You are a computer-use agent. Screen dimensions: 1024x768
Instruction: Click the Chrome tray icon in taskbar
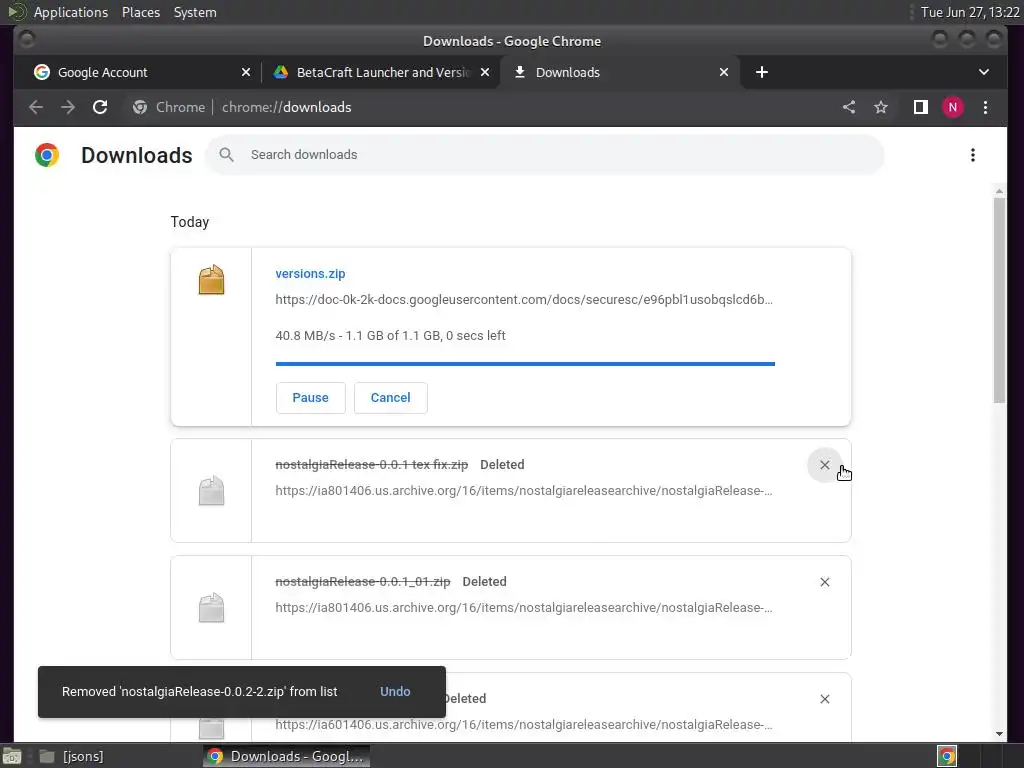[x=947, y=756]
